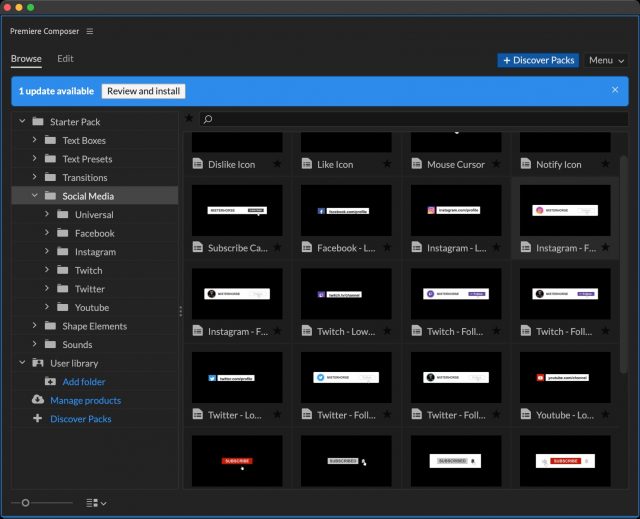The image size is (640, 519).
Task: Open the view mode dropdown at the bottom
Action: tap(96, 503)
